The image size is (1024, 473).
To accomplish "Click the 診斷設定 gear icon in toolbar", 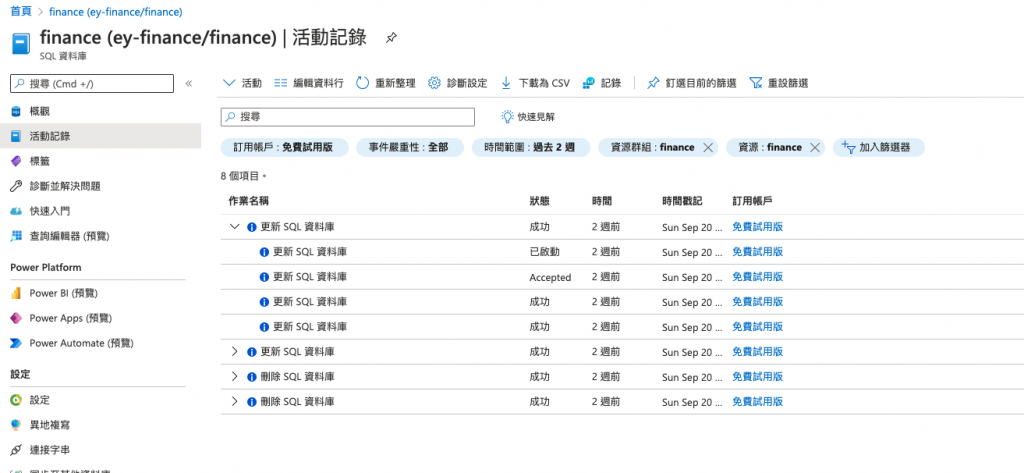I will pyautogui.click(x=434, y=83).
